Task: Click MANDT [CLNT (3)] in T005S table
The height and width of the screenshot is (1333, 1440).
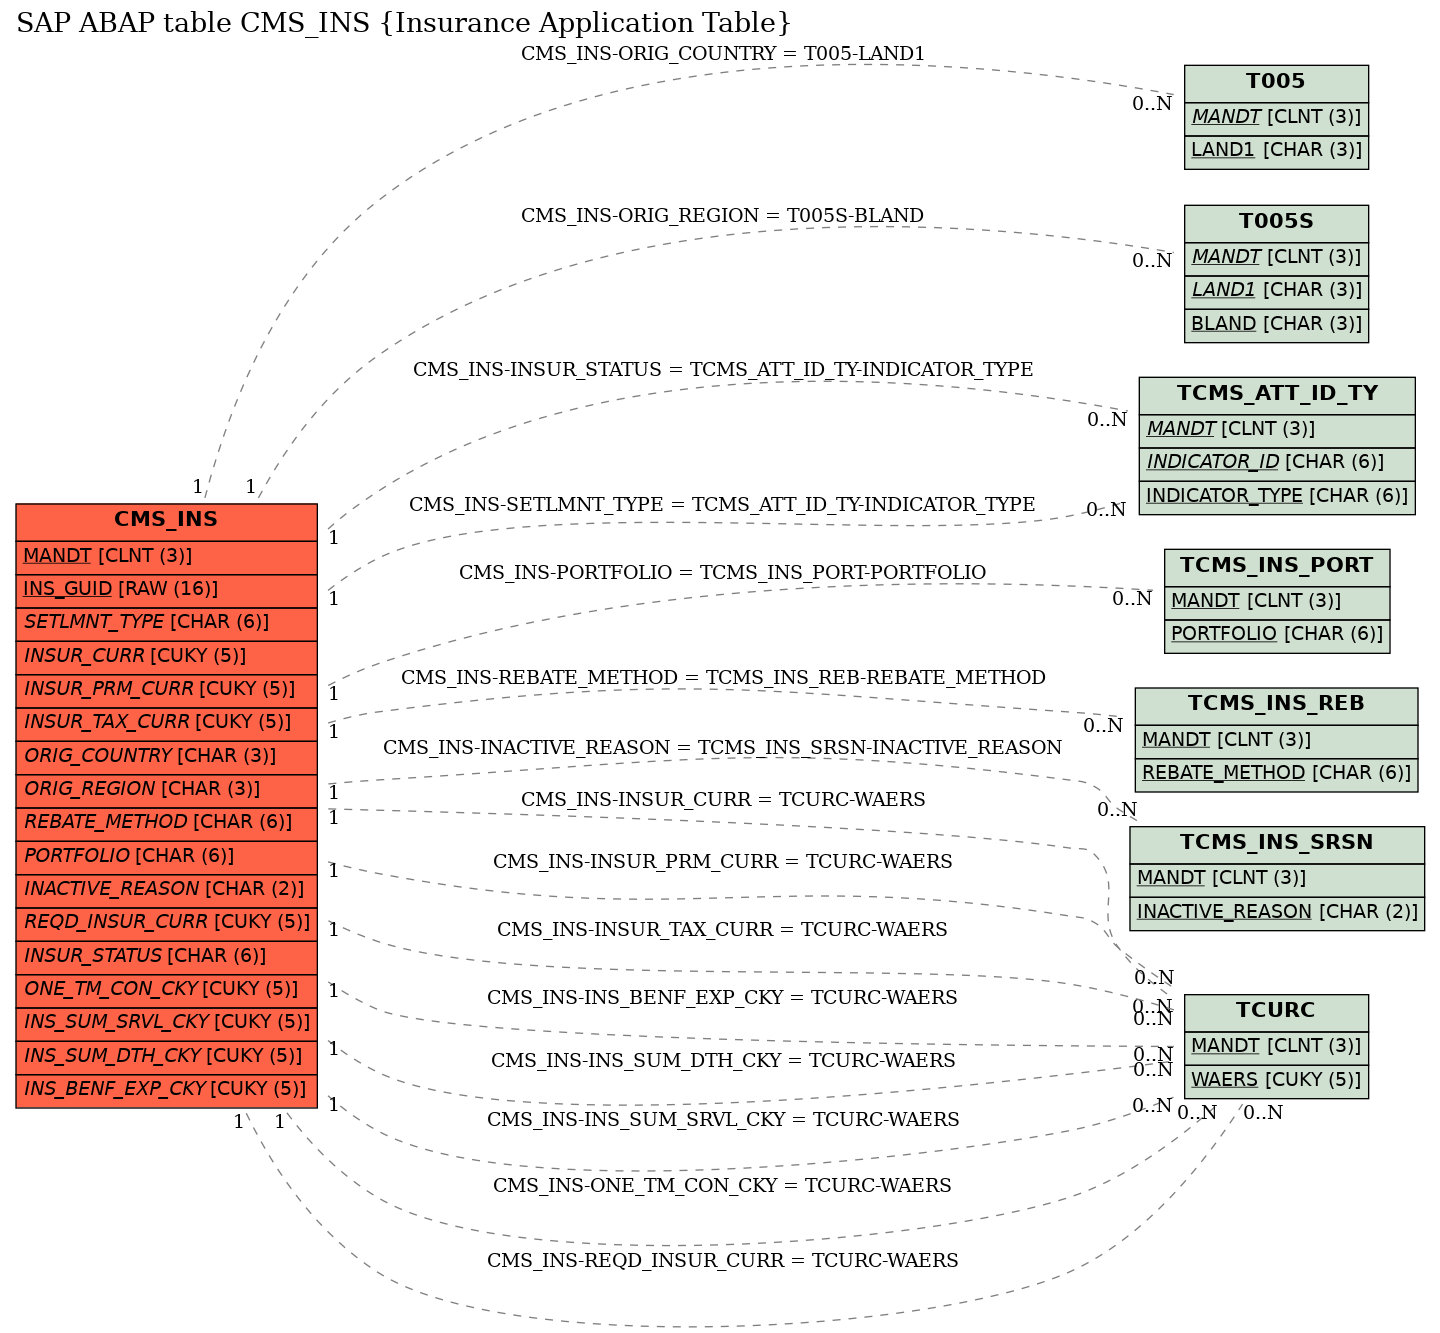Action: click(x=1276, y=258)
